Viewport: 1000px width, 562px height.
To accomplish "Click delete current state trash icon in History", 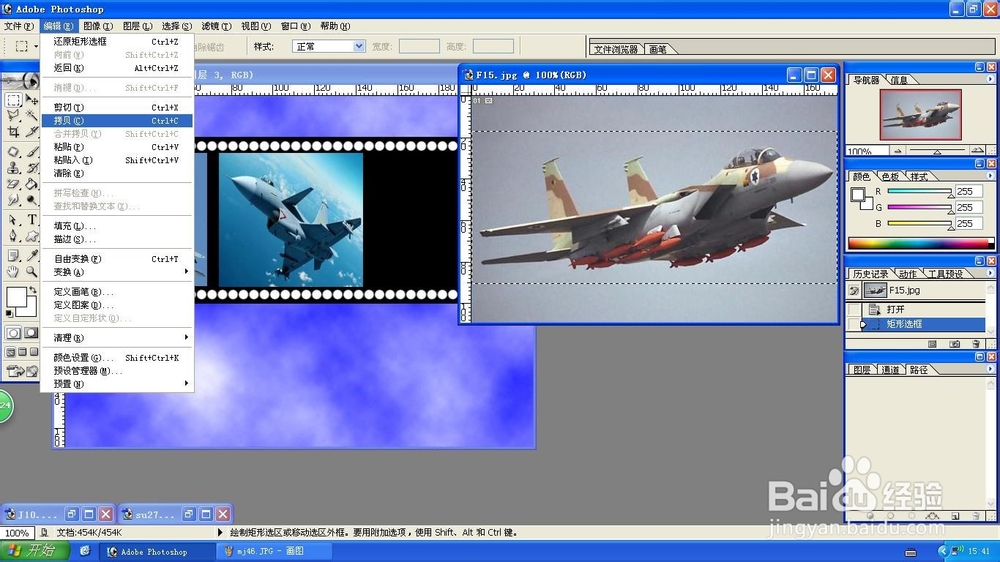I will click(x=976, y=344).
